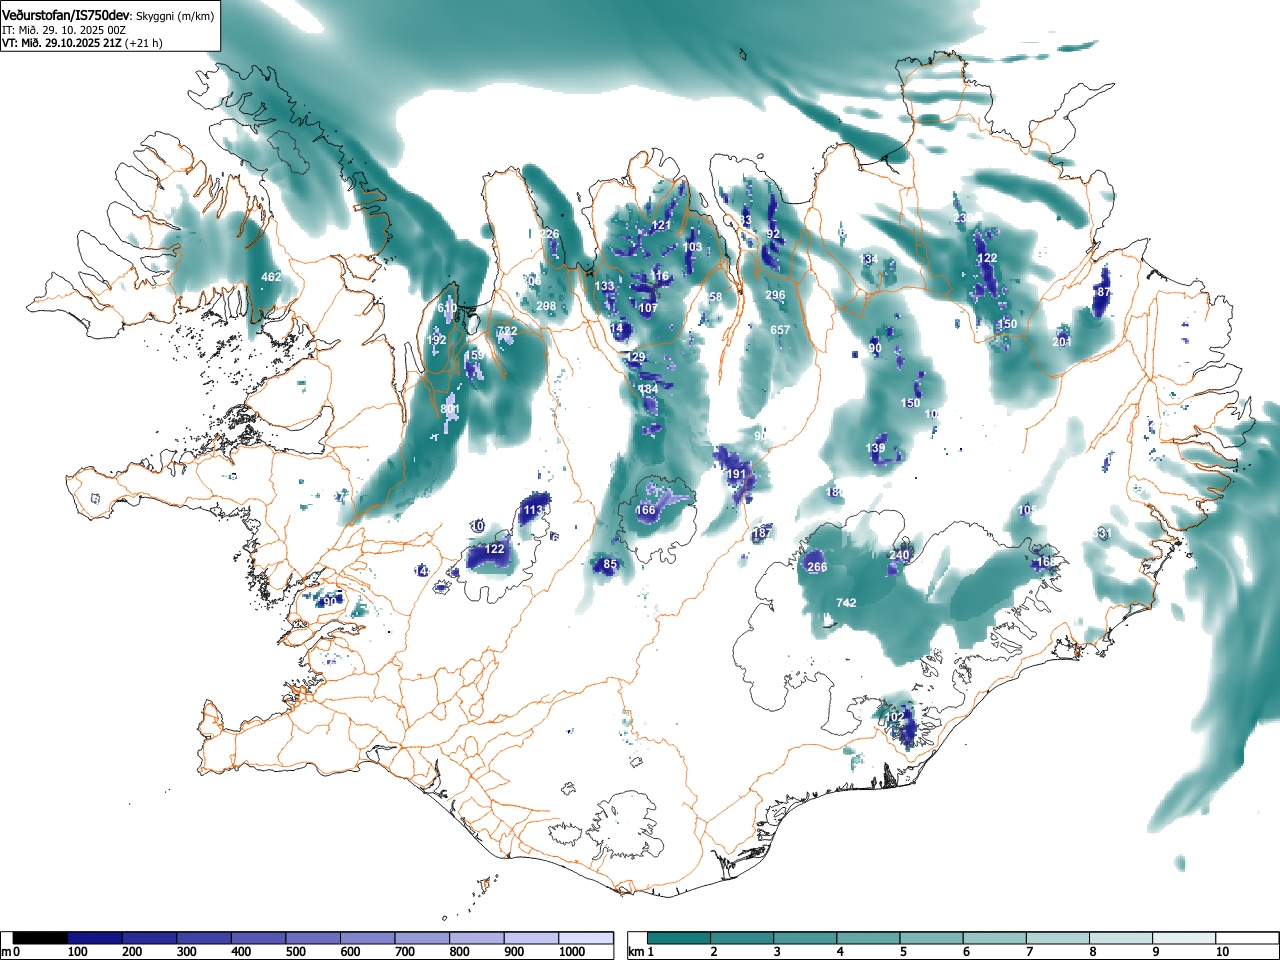Click the visibility value 782 on map
Screen dimensions: 1280x960
coord(507,331)
